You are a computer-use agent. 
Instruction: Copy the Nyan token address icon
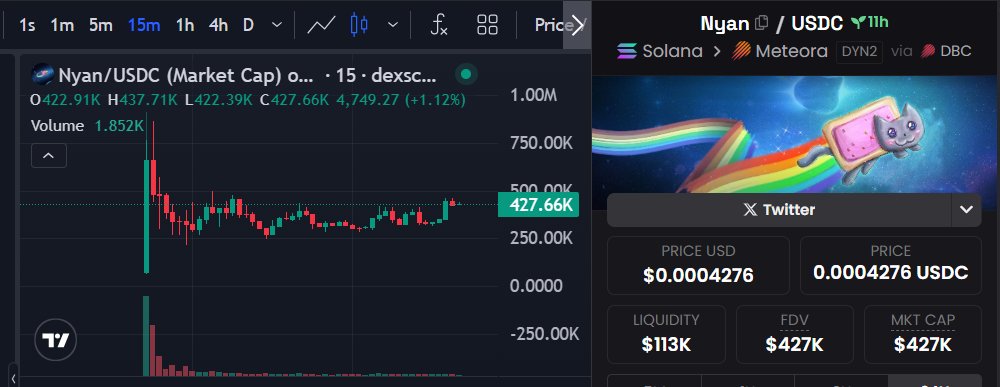coord(761,24)
